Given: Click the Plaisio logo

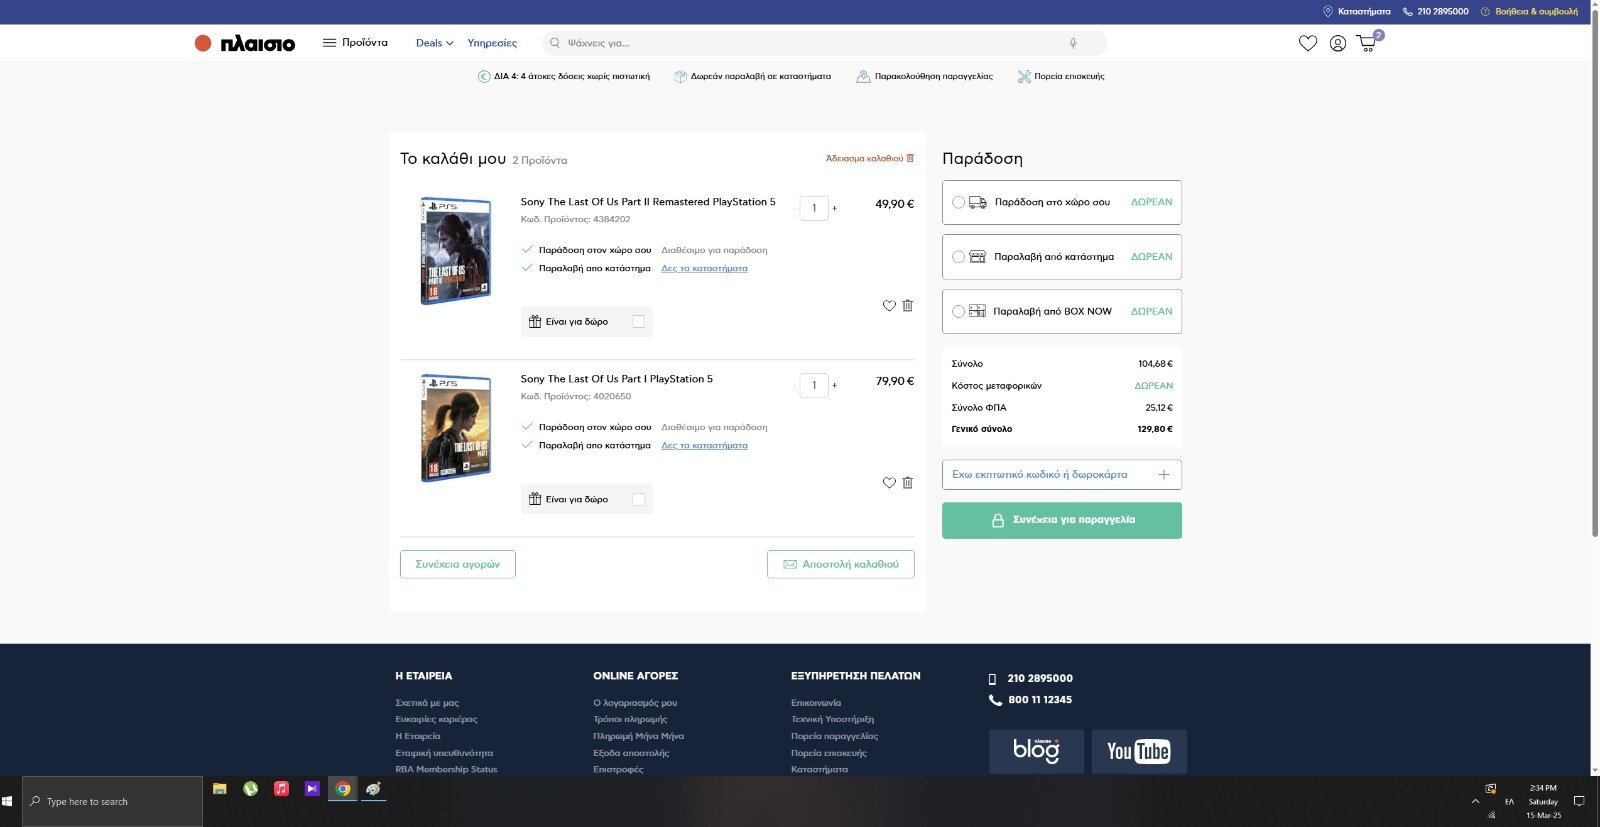Looking at the screenshot, I should click(245, 43).
